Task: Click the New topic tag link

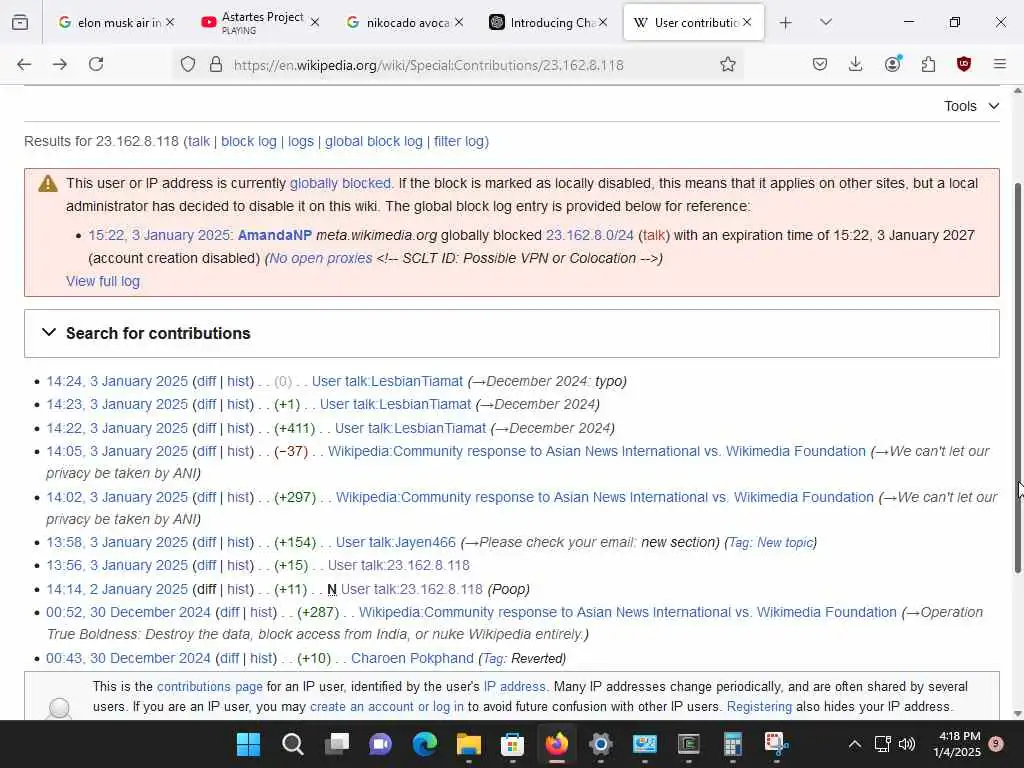Action: click(x=785, y=542)
